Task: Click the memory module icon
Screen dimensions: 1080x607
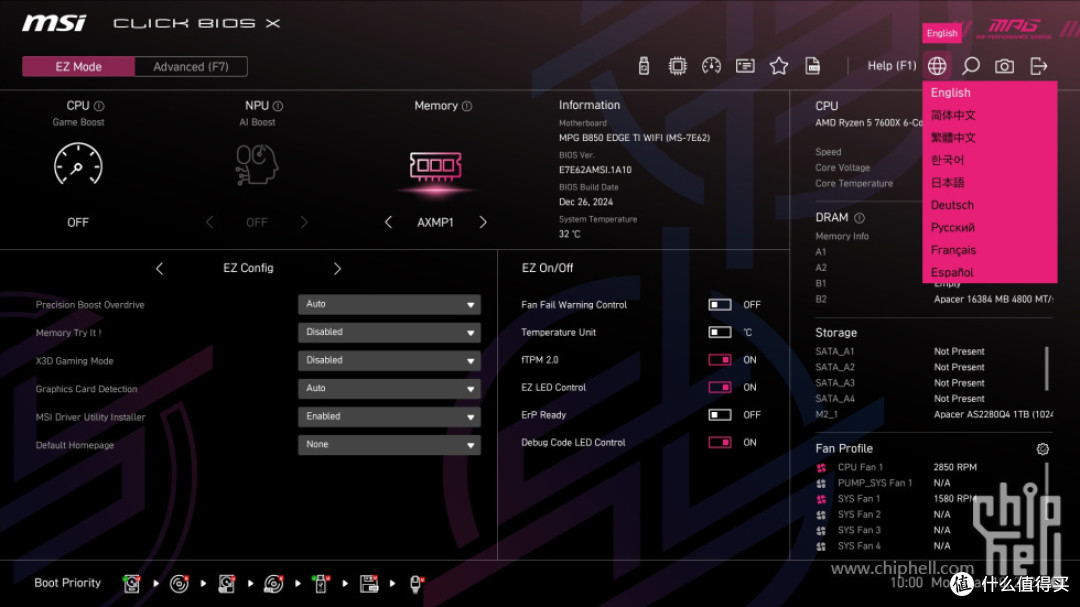Action: (x=435, y=166)
